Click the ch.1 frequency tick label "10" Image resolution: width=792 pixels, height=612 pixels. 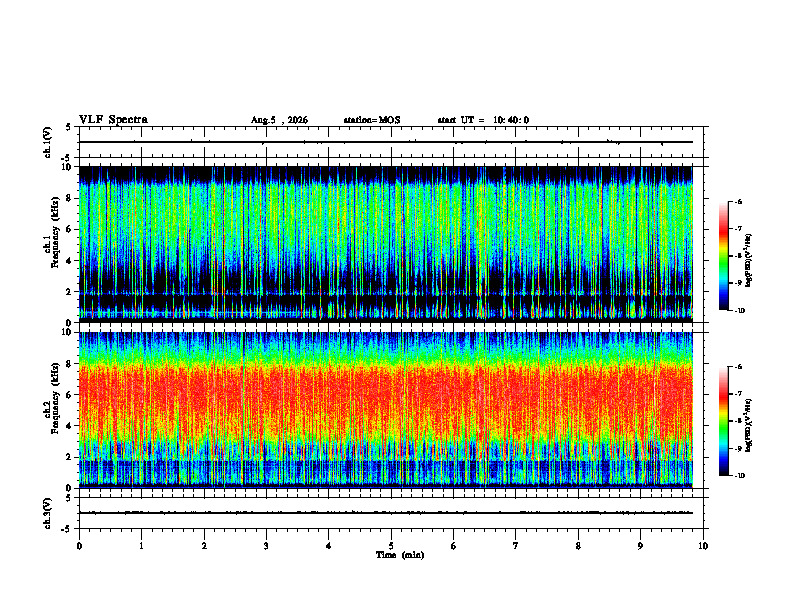[67, 167]
